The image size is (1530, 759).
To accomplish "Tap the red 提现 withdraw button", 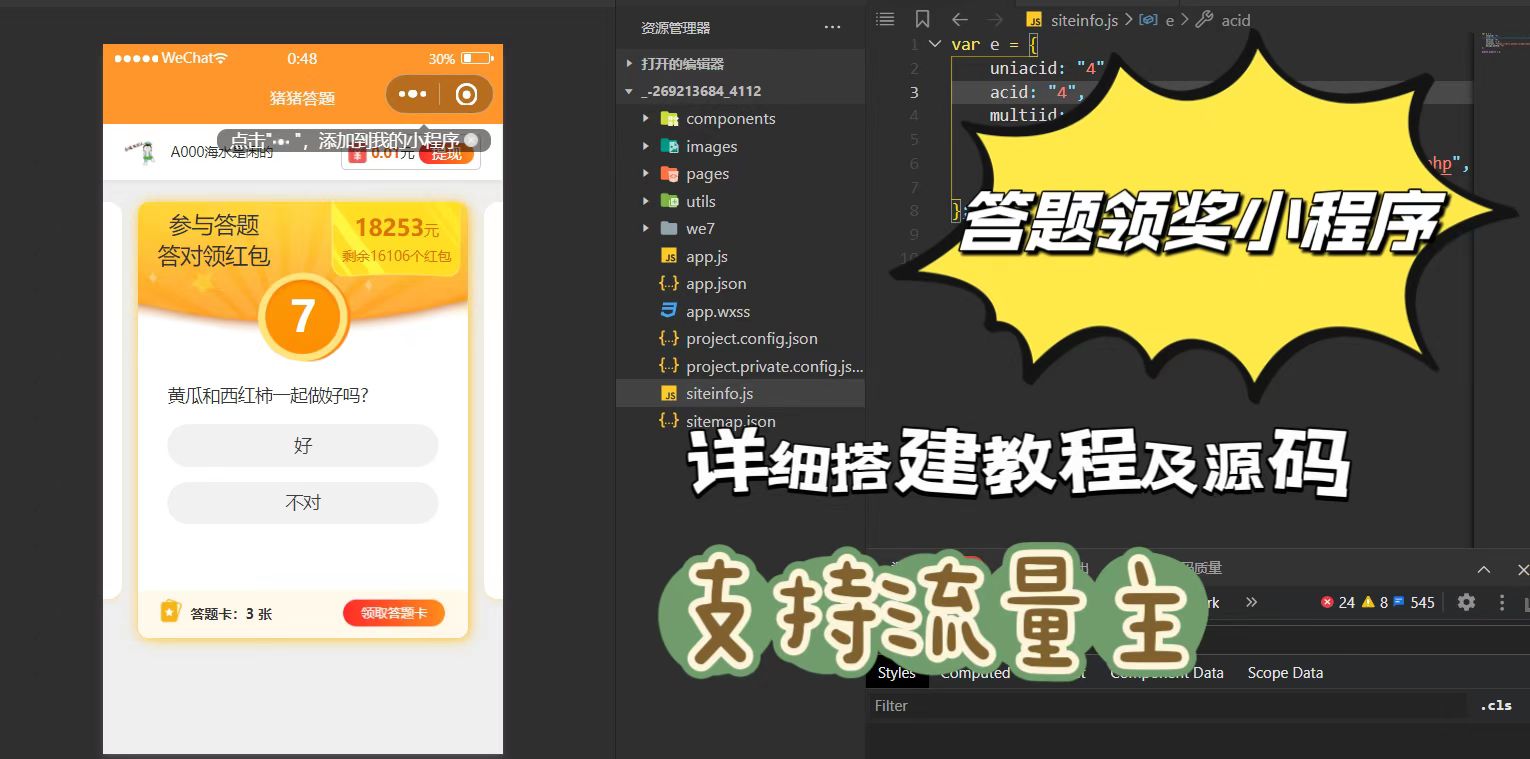I will (x=446, y=153).
